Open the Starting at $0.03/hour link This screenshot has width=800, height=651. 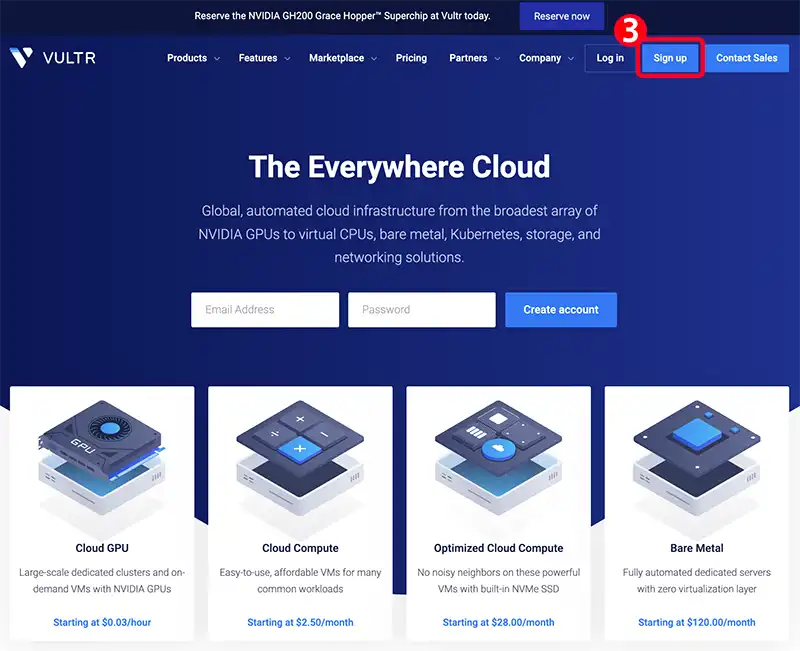102,622
